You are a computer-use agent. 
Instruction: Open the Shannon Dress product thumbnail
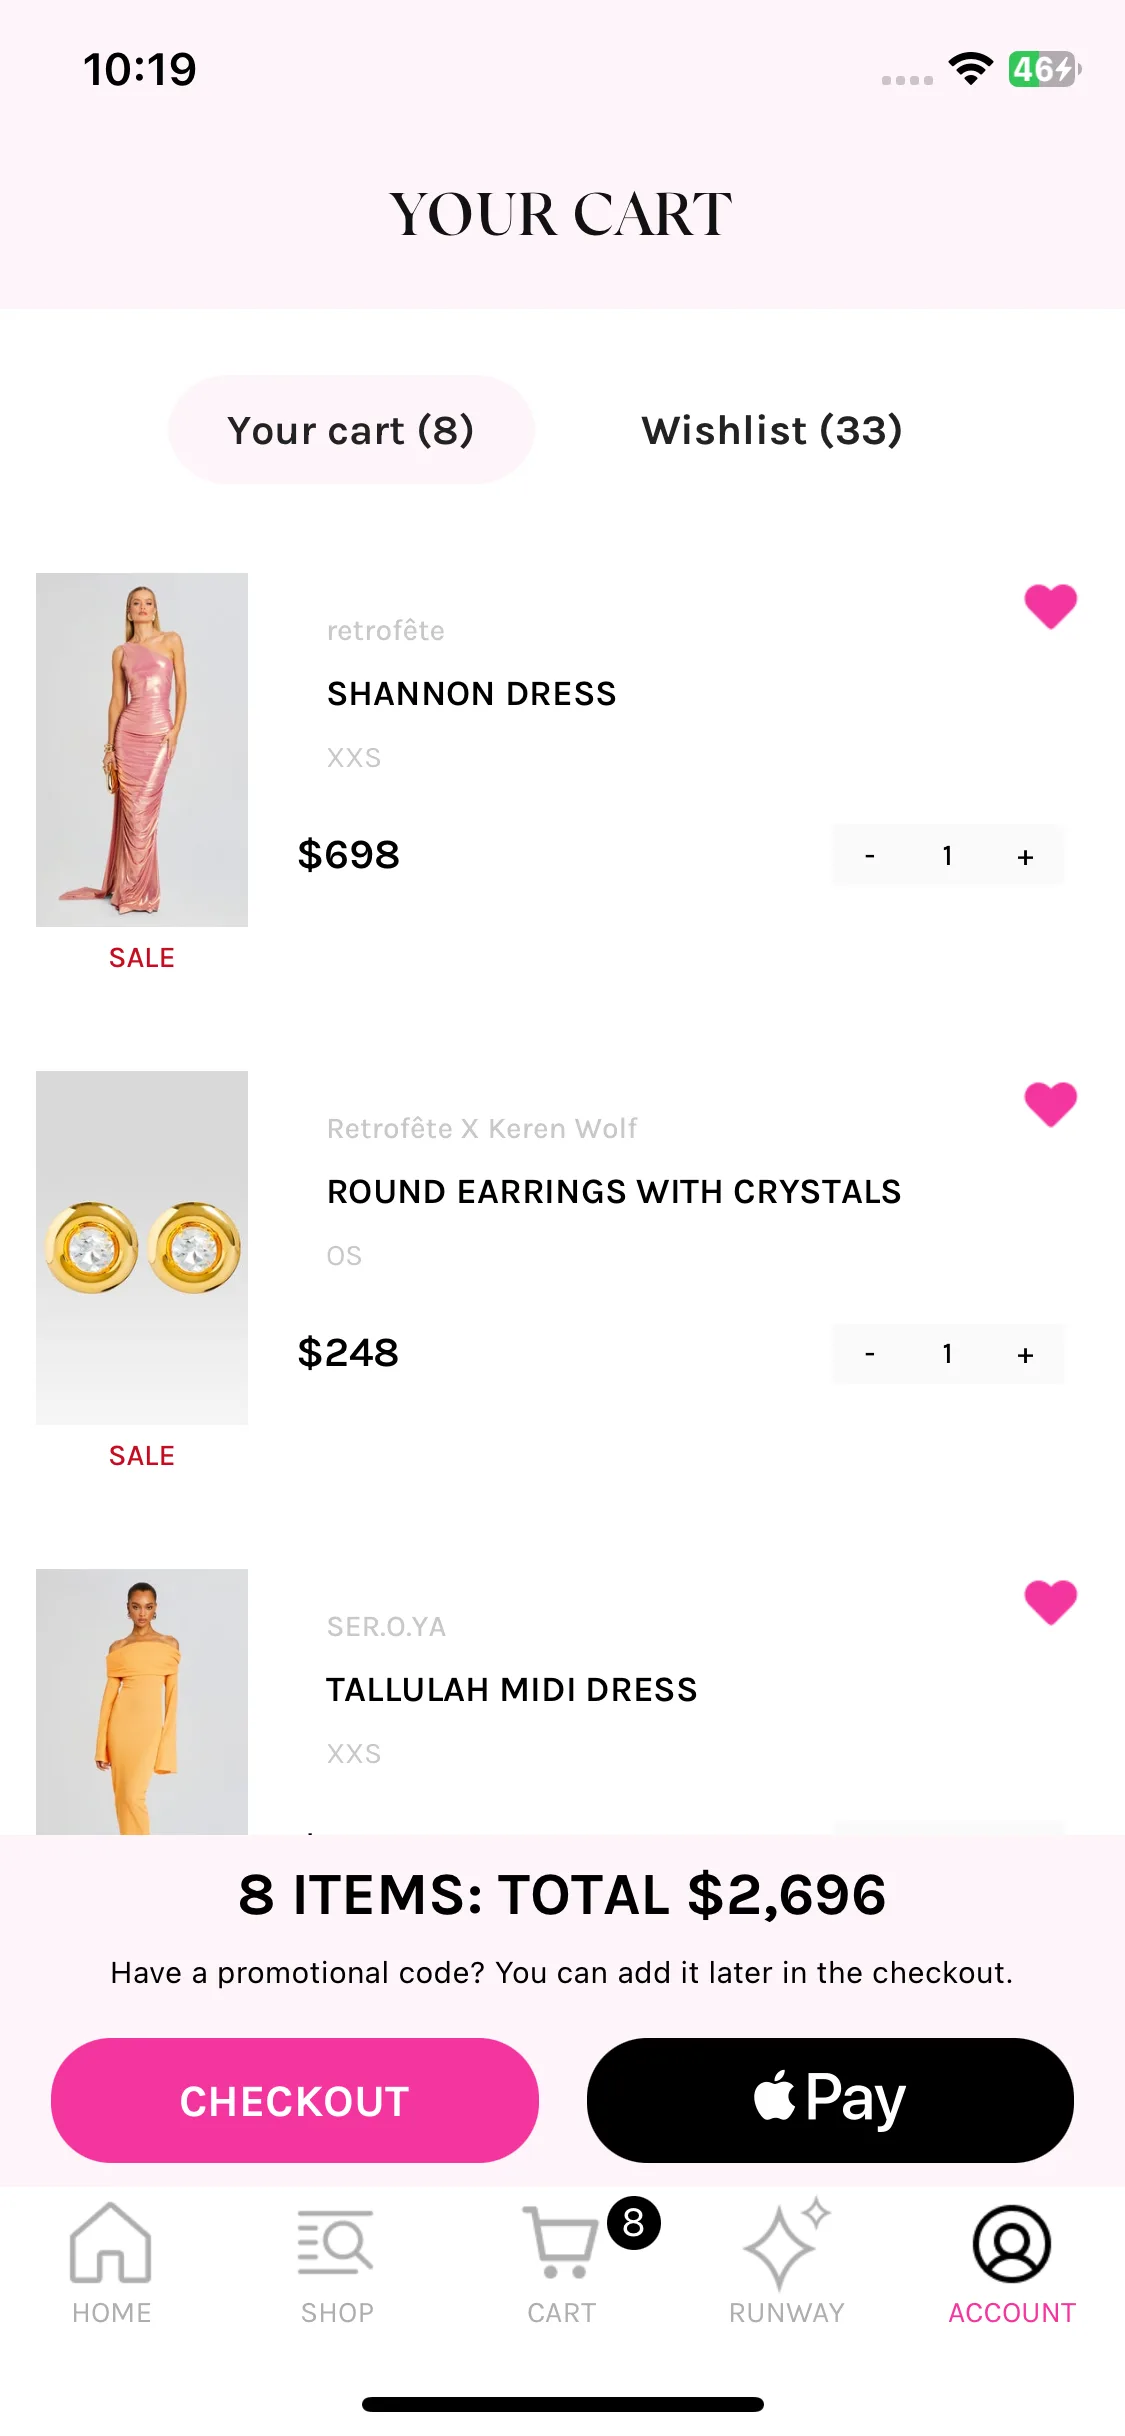[x=142, y=750]
